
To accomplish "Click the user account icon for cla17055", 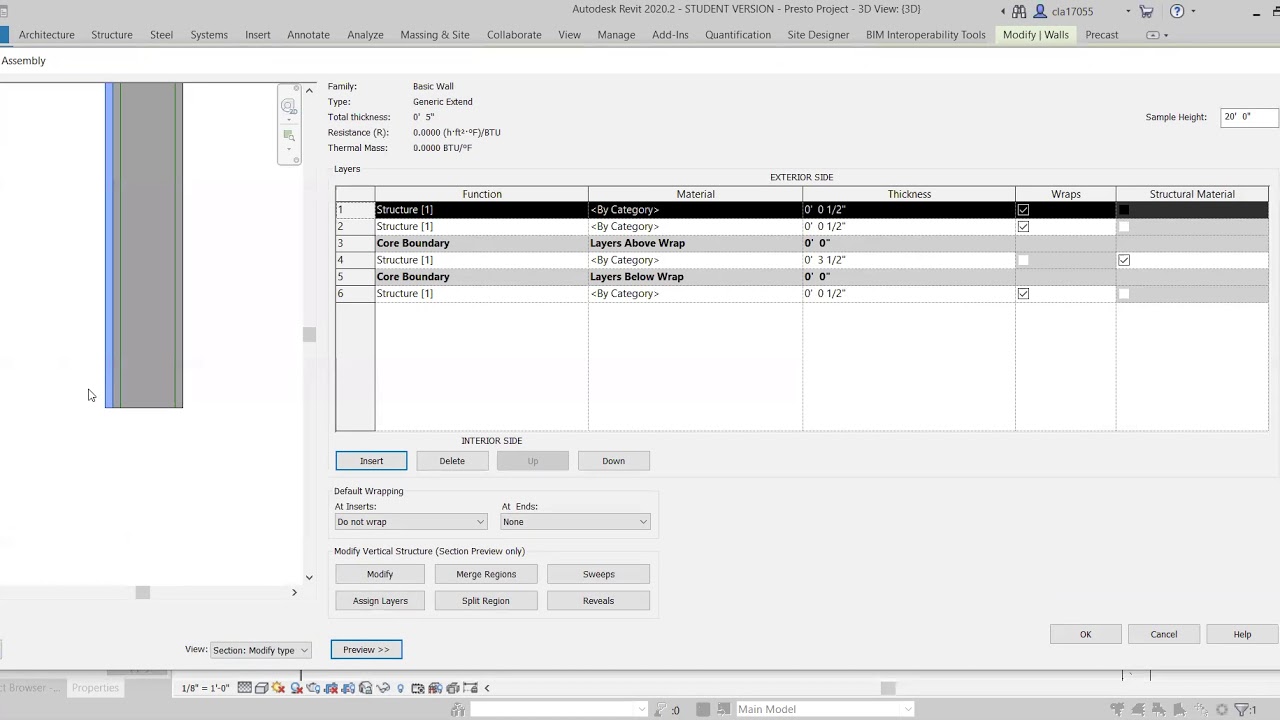I will click(1040, 11).
